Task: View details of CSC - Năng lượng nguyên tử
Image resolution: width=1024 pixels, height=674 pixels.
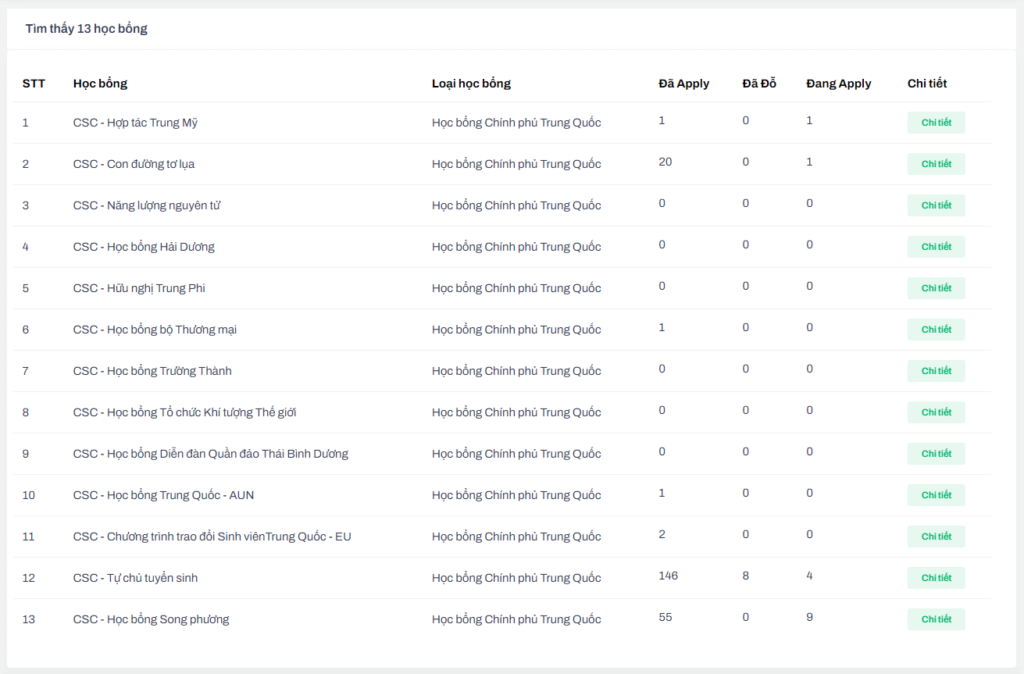Action: pyautogui.click(x=936, y=205)
